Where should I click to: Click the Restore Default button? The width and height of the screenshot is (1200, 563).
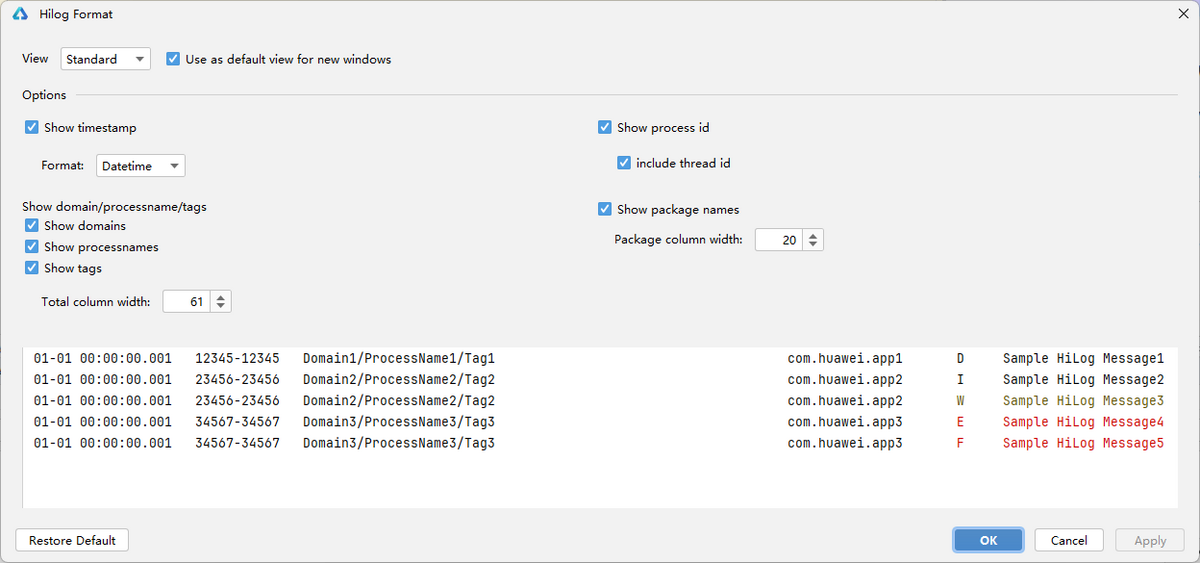point(72,540)
